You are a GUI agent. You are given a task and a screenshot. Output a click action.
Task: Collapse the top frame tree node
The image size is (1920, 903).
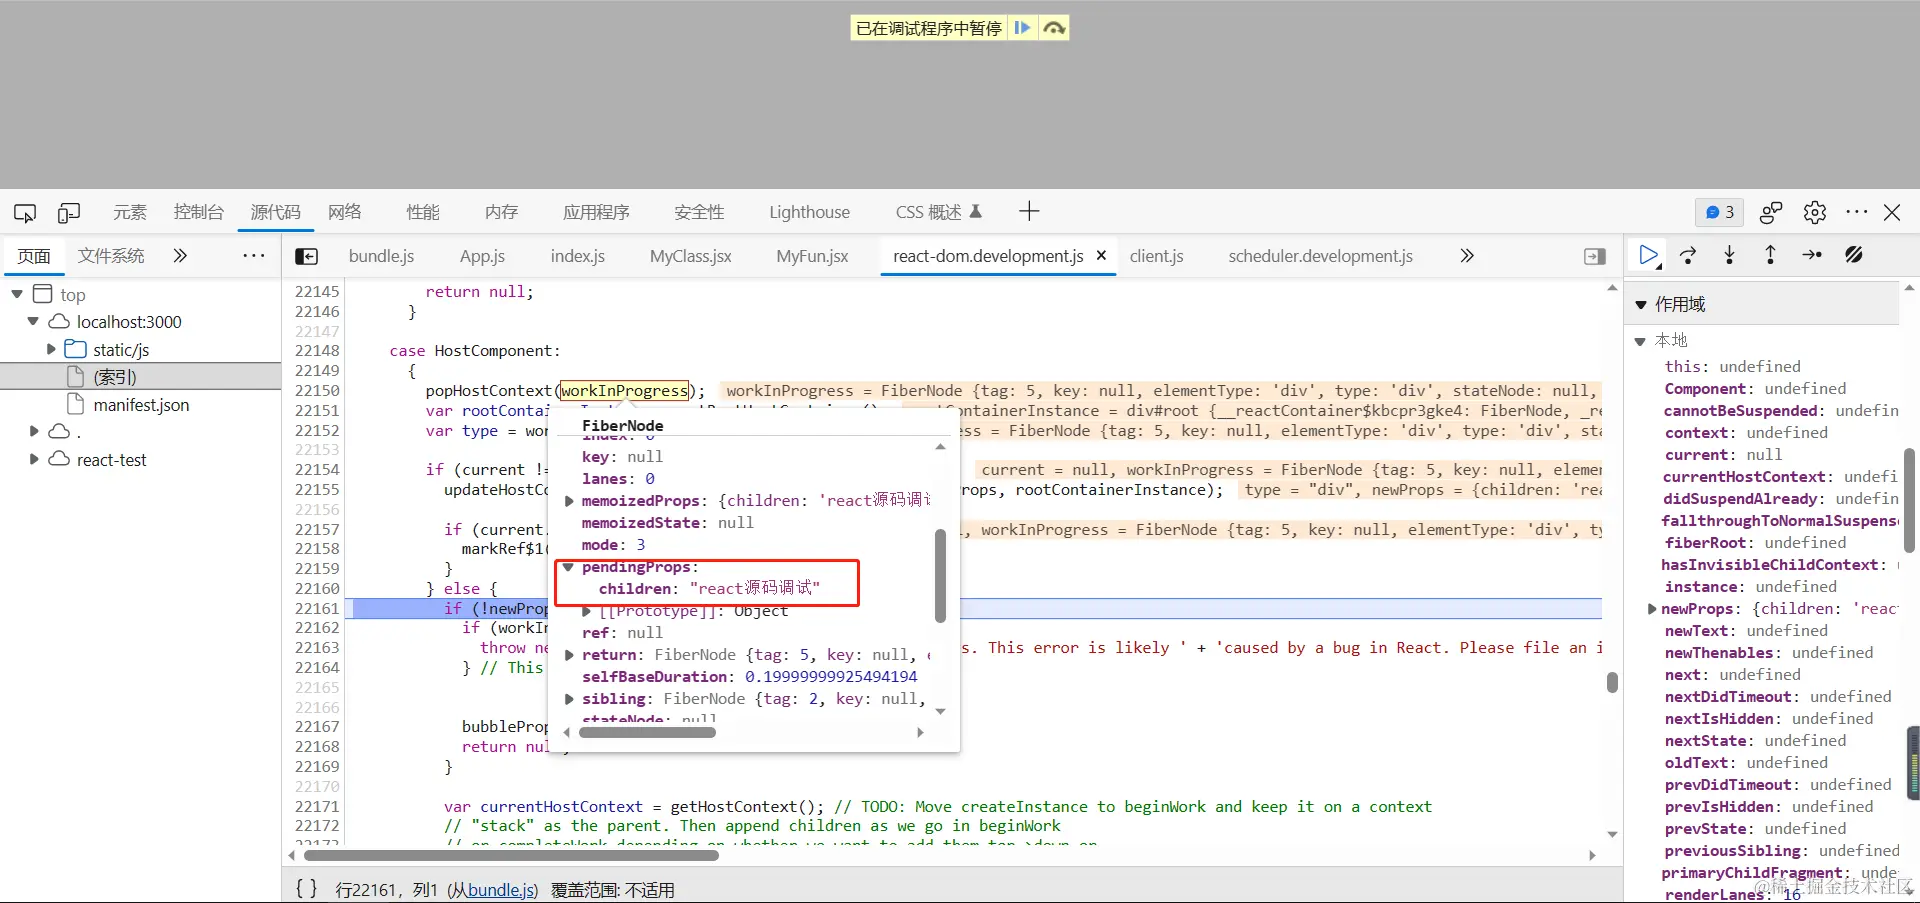tap(17, 294)
